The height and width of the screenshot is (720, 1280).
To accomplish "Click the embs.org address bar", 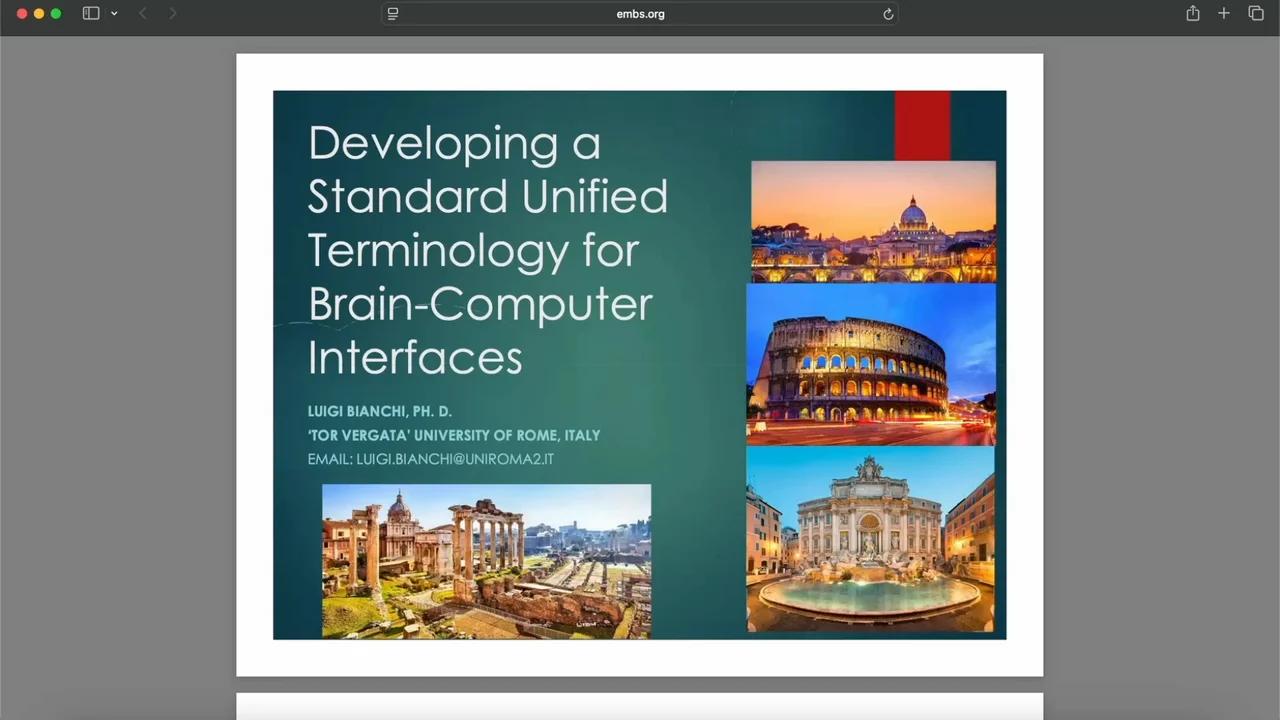I will click(x=640, y=13).
